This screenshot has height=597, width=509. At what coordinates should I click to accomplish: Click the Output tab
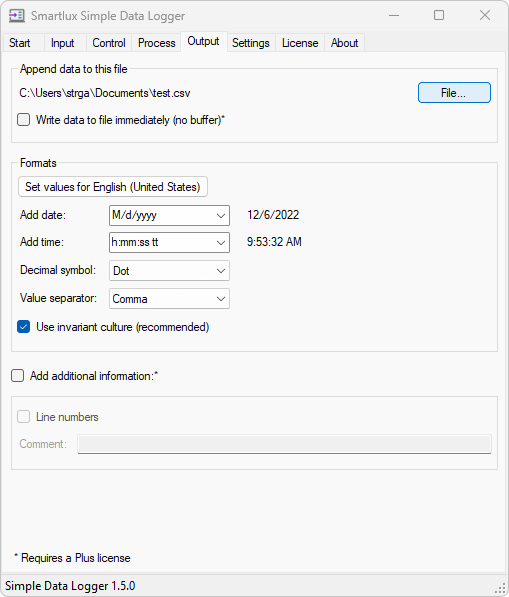click(204, 41)
